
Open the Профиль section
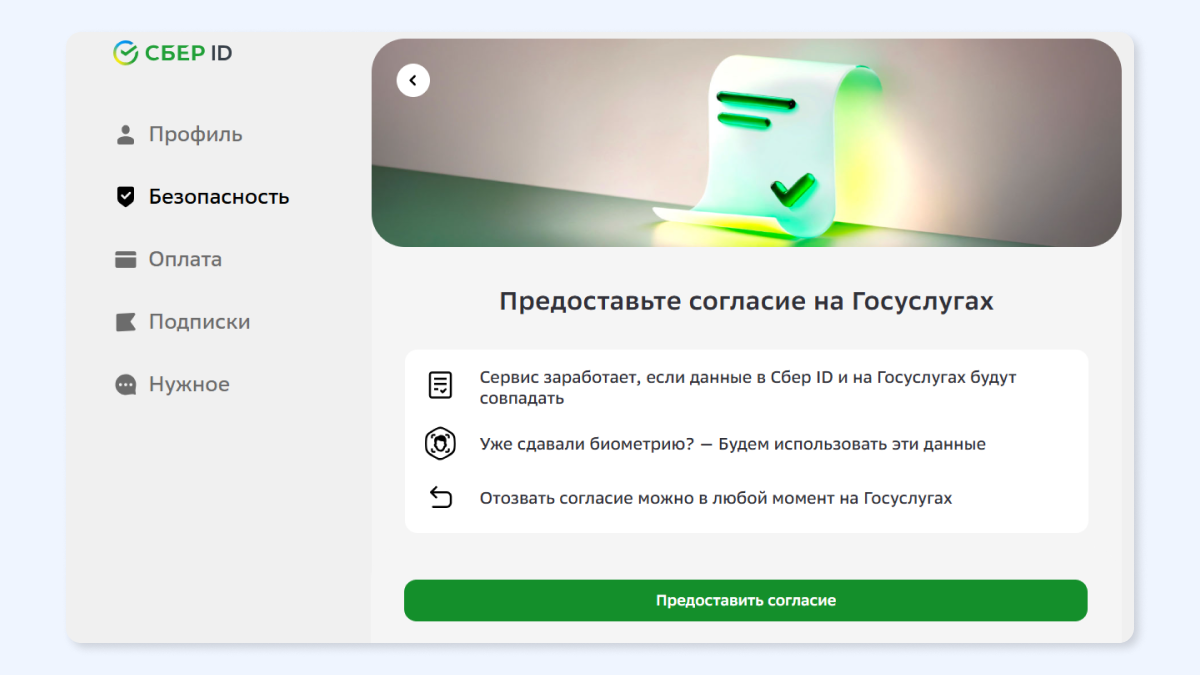179,135
